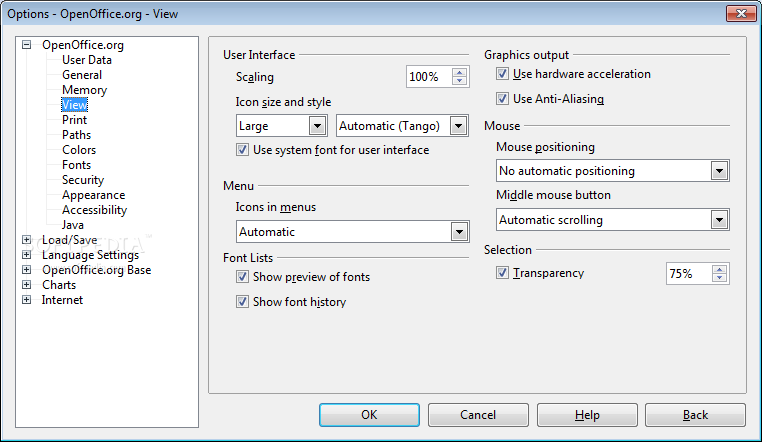Collapse the OpenOffice.org tree node
Screen dimensions: 762x442
(x=27, y=45)
